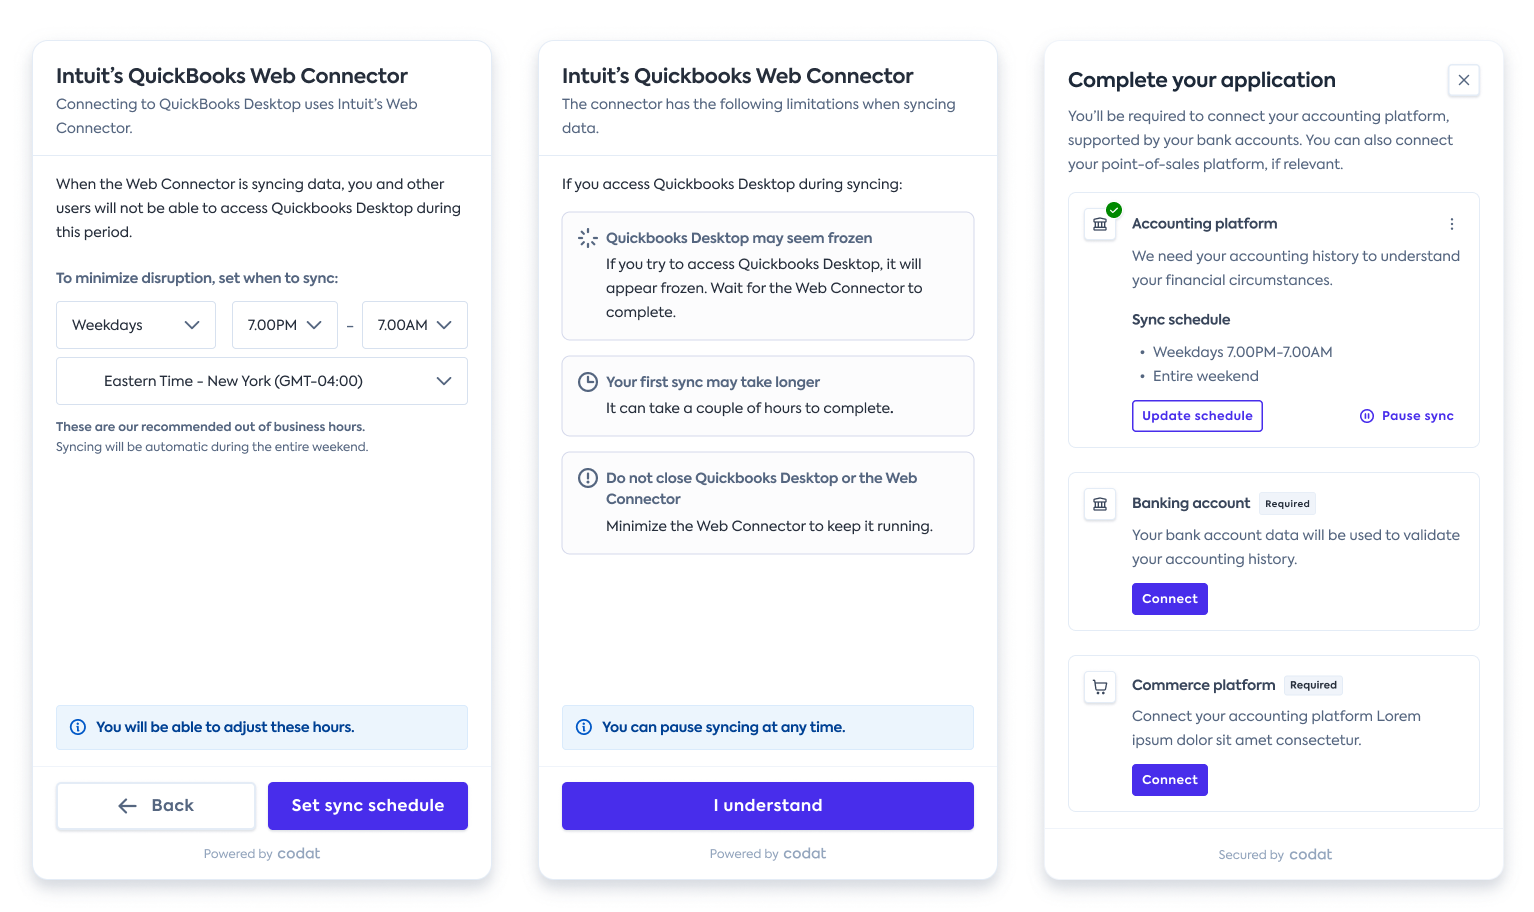Click the frozen spinner icon near Quickbooks Desktop warning
This screenshot has width=1534, height=912.
tap(587, 238)
